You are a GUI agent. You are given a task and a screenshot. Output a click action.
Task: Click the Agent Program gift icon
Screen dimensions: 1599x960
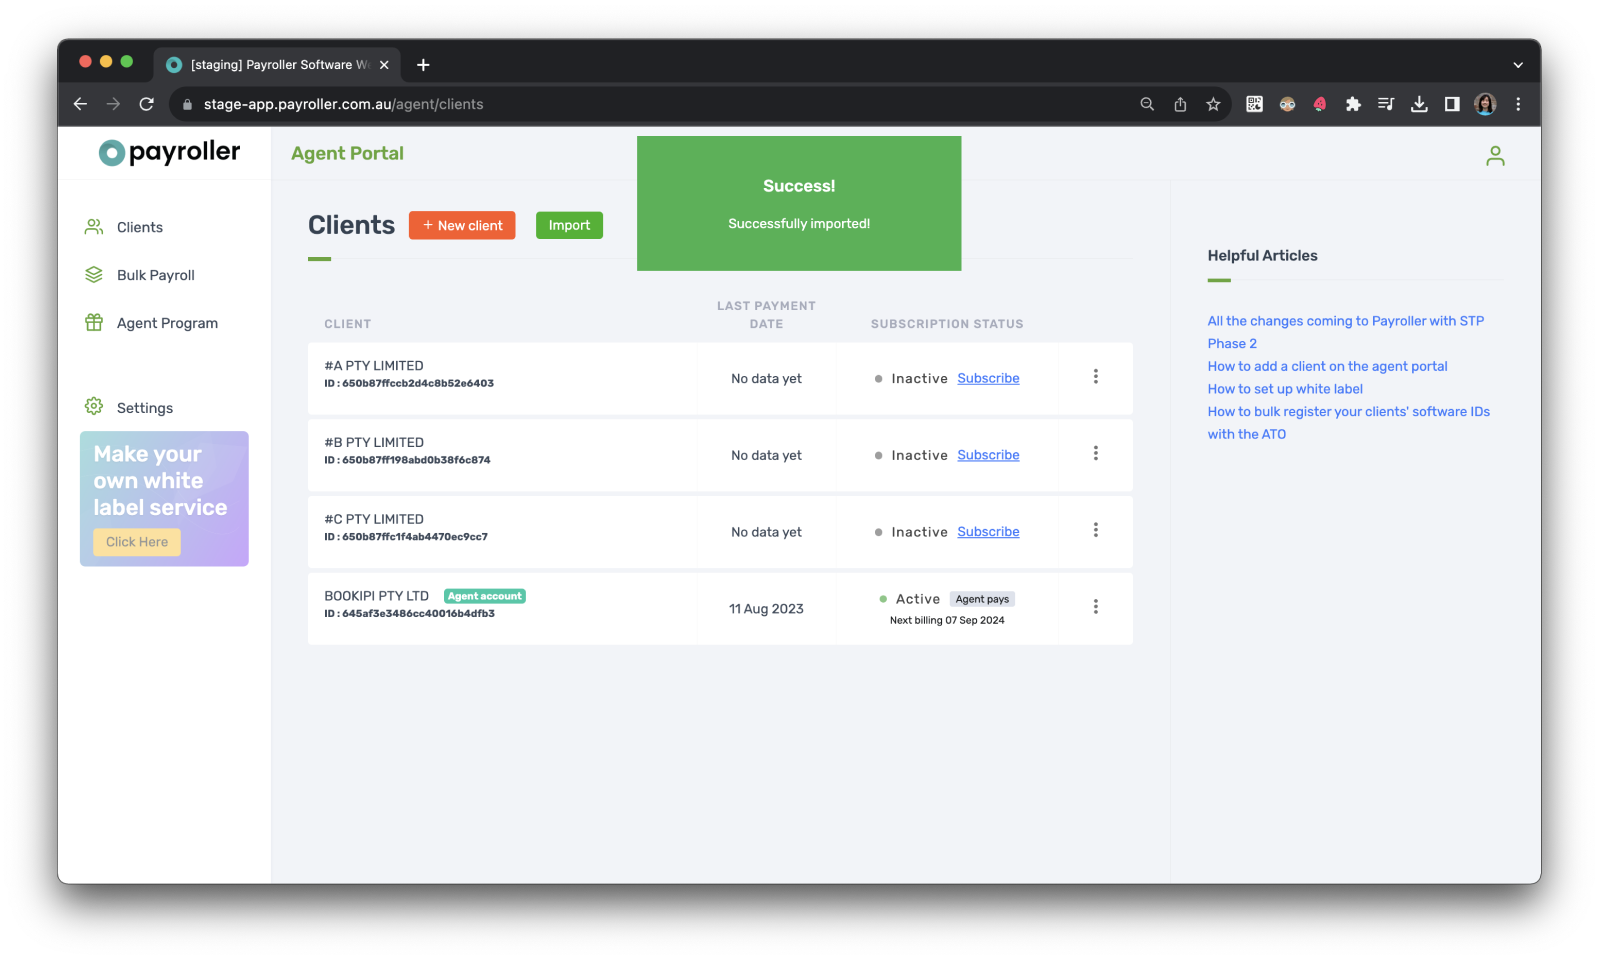pos(94,323)
